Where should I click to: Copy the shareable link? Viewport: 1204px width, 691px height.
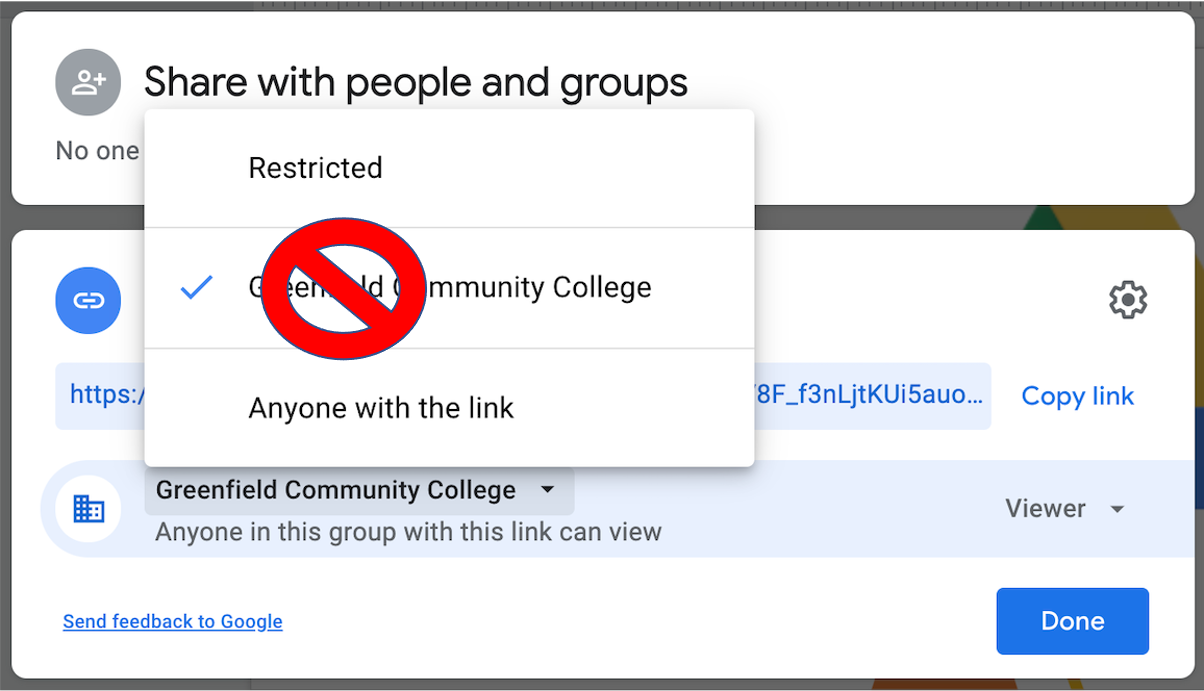pos(1077,395)
